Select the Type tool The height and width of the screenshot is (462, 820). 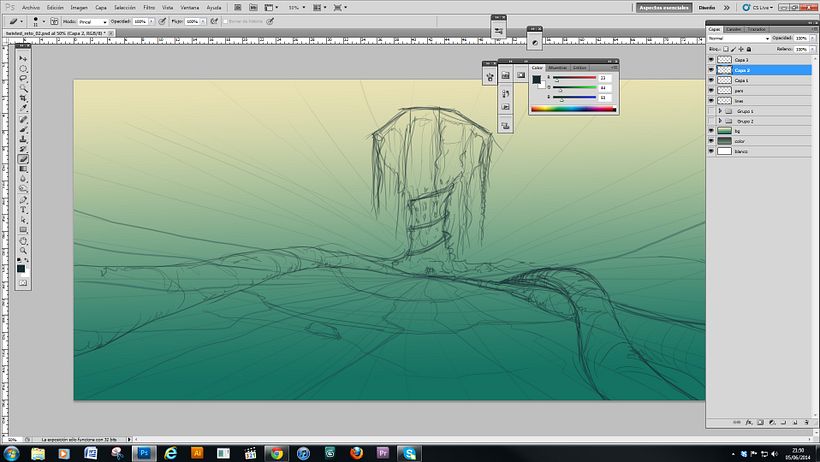point(23,210)
